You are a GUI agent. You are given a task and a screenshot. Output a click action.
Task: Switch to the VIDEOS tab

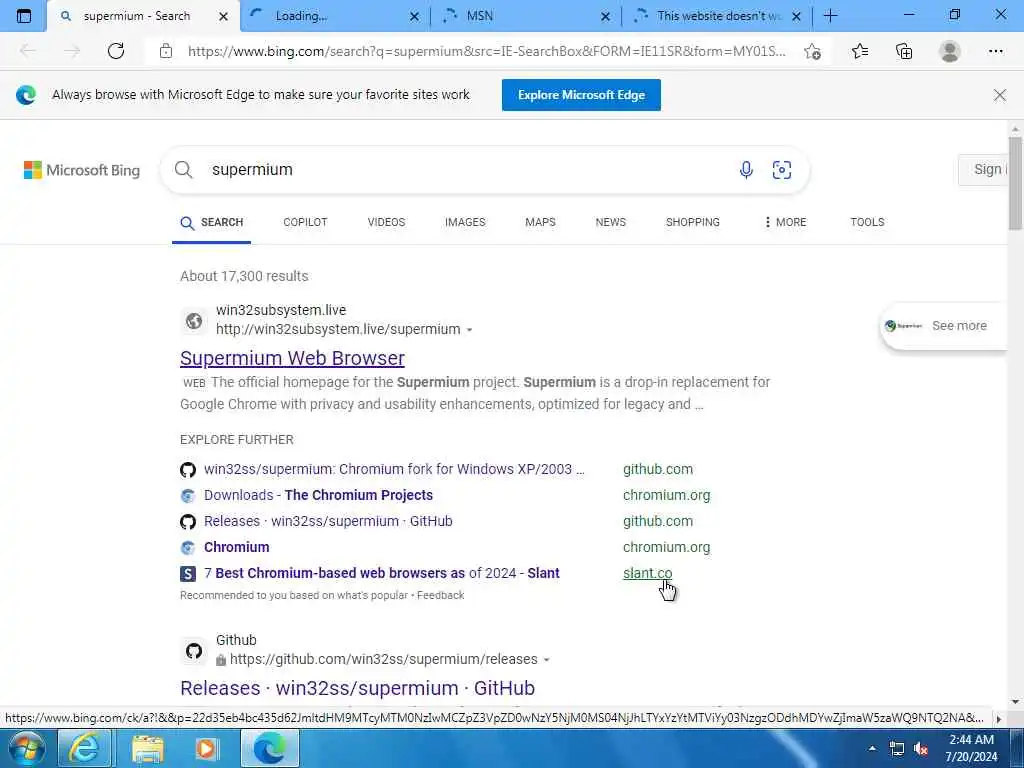tap(386, 222)
